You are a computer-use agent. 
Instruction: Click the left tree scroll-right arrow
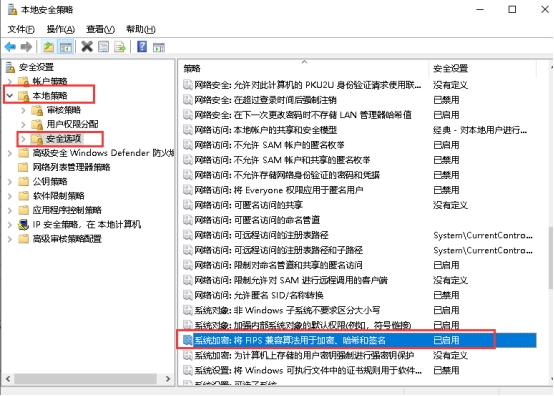coord(168,379)
